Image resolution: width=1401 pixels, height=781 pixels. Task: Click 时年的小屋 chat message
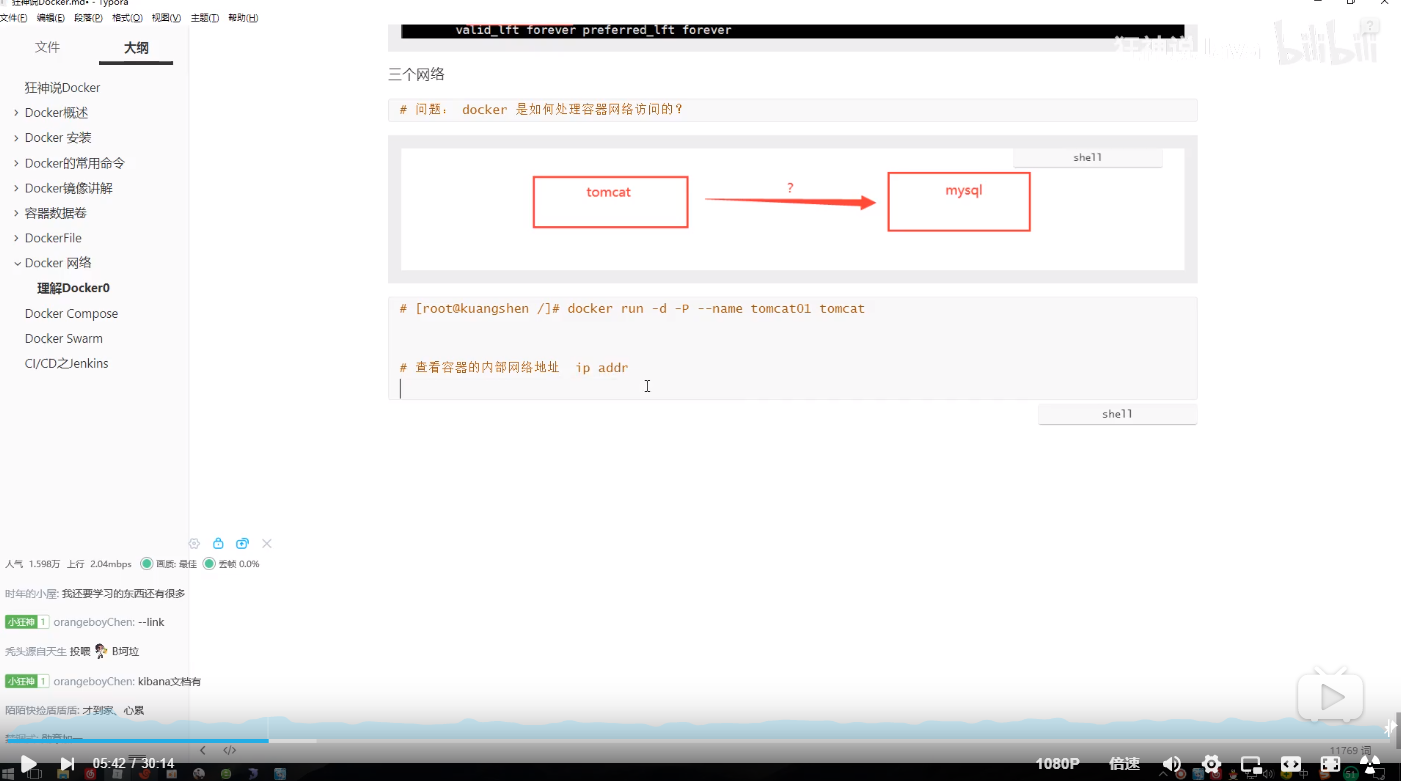point(95,593)
